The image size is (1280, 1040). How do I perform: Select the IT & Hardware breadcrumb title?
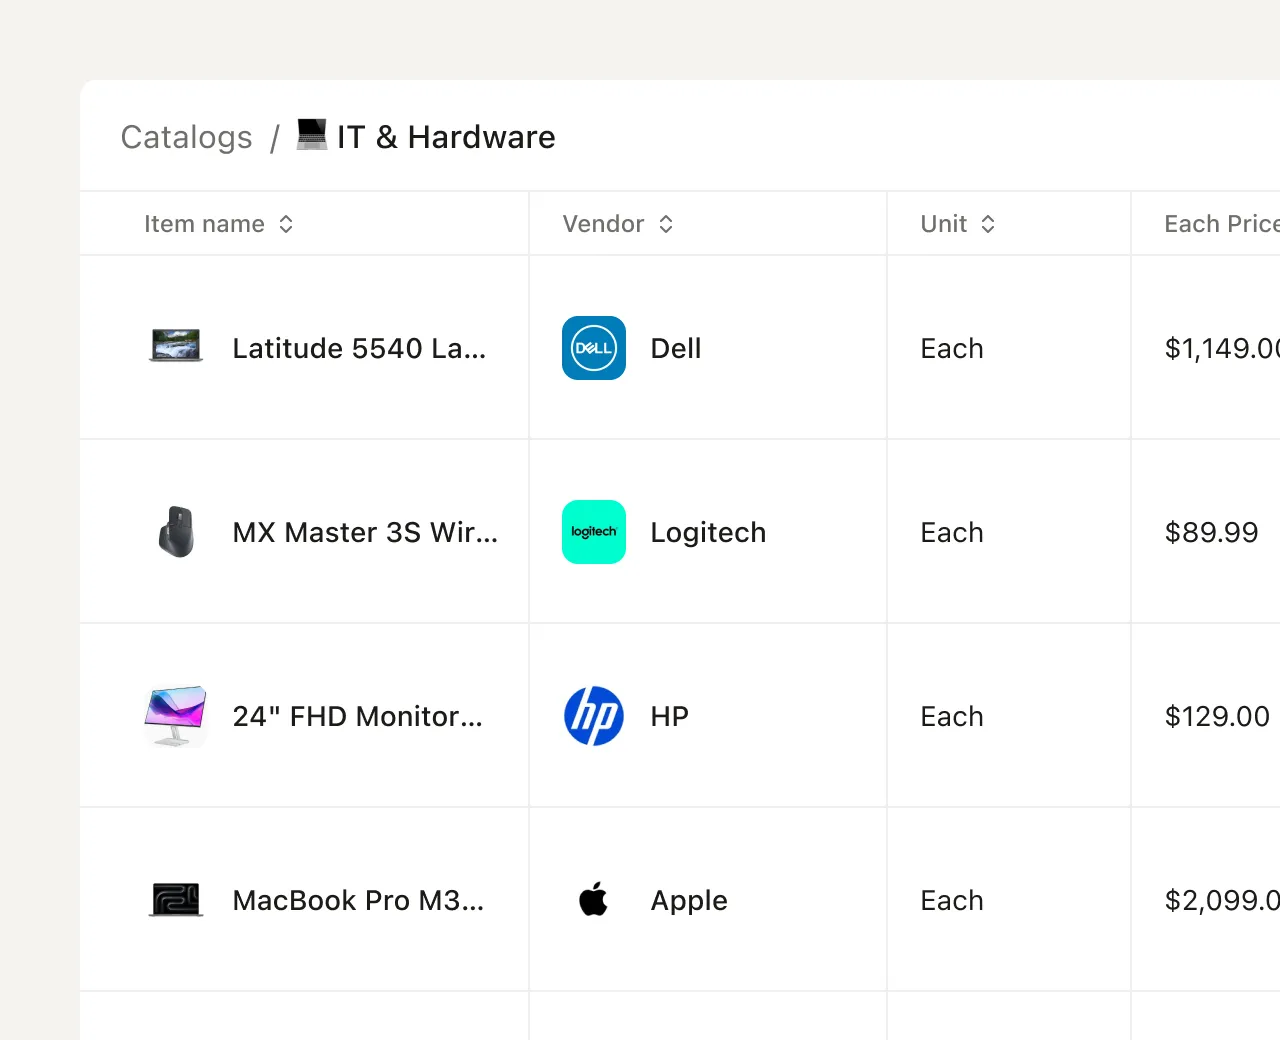[x=446, y=137]
